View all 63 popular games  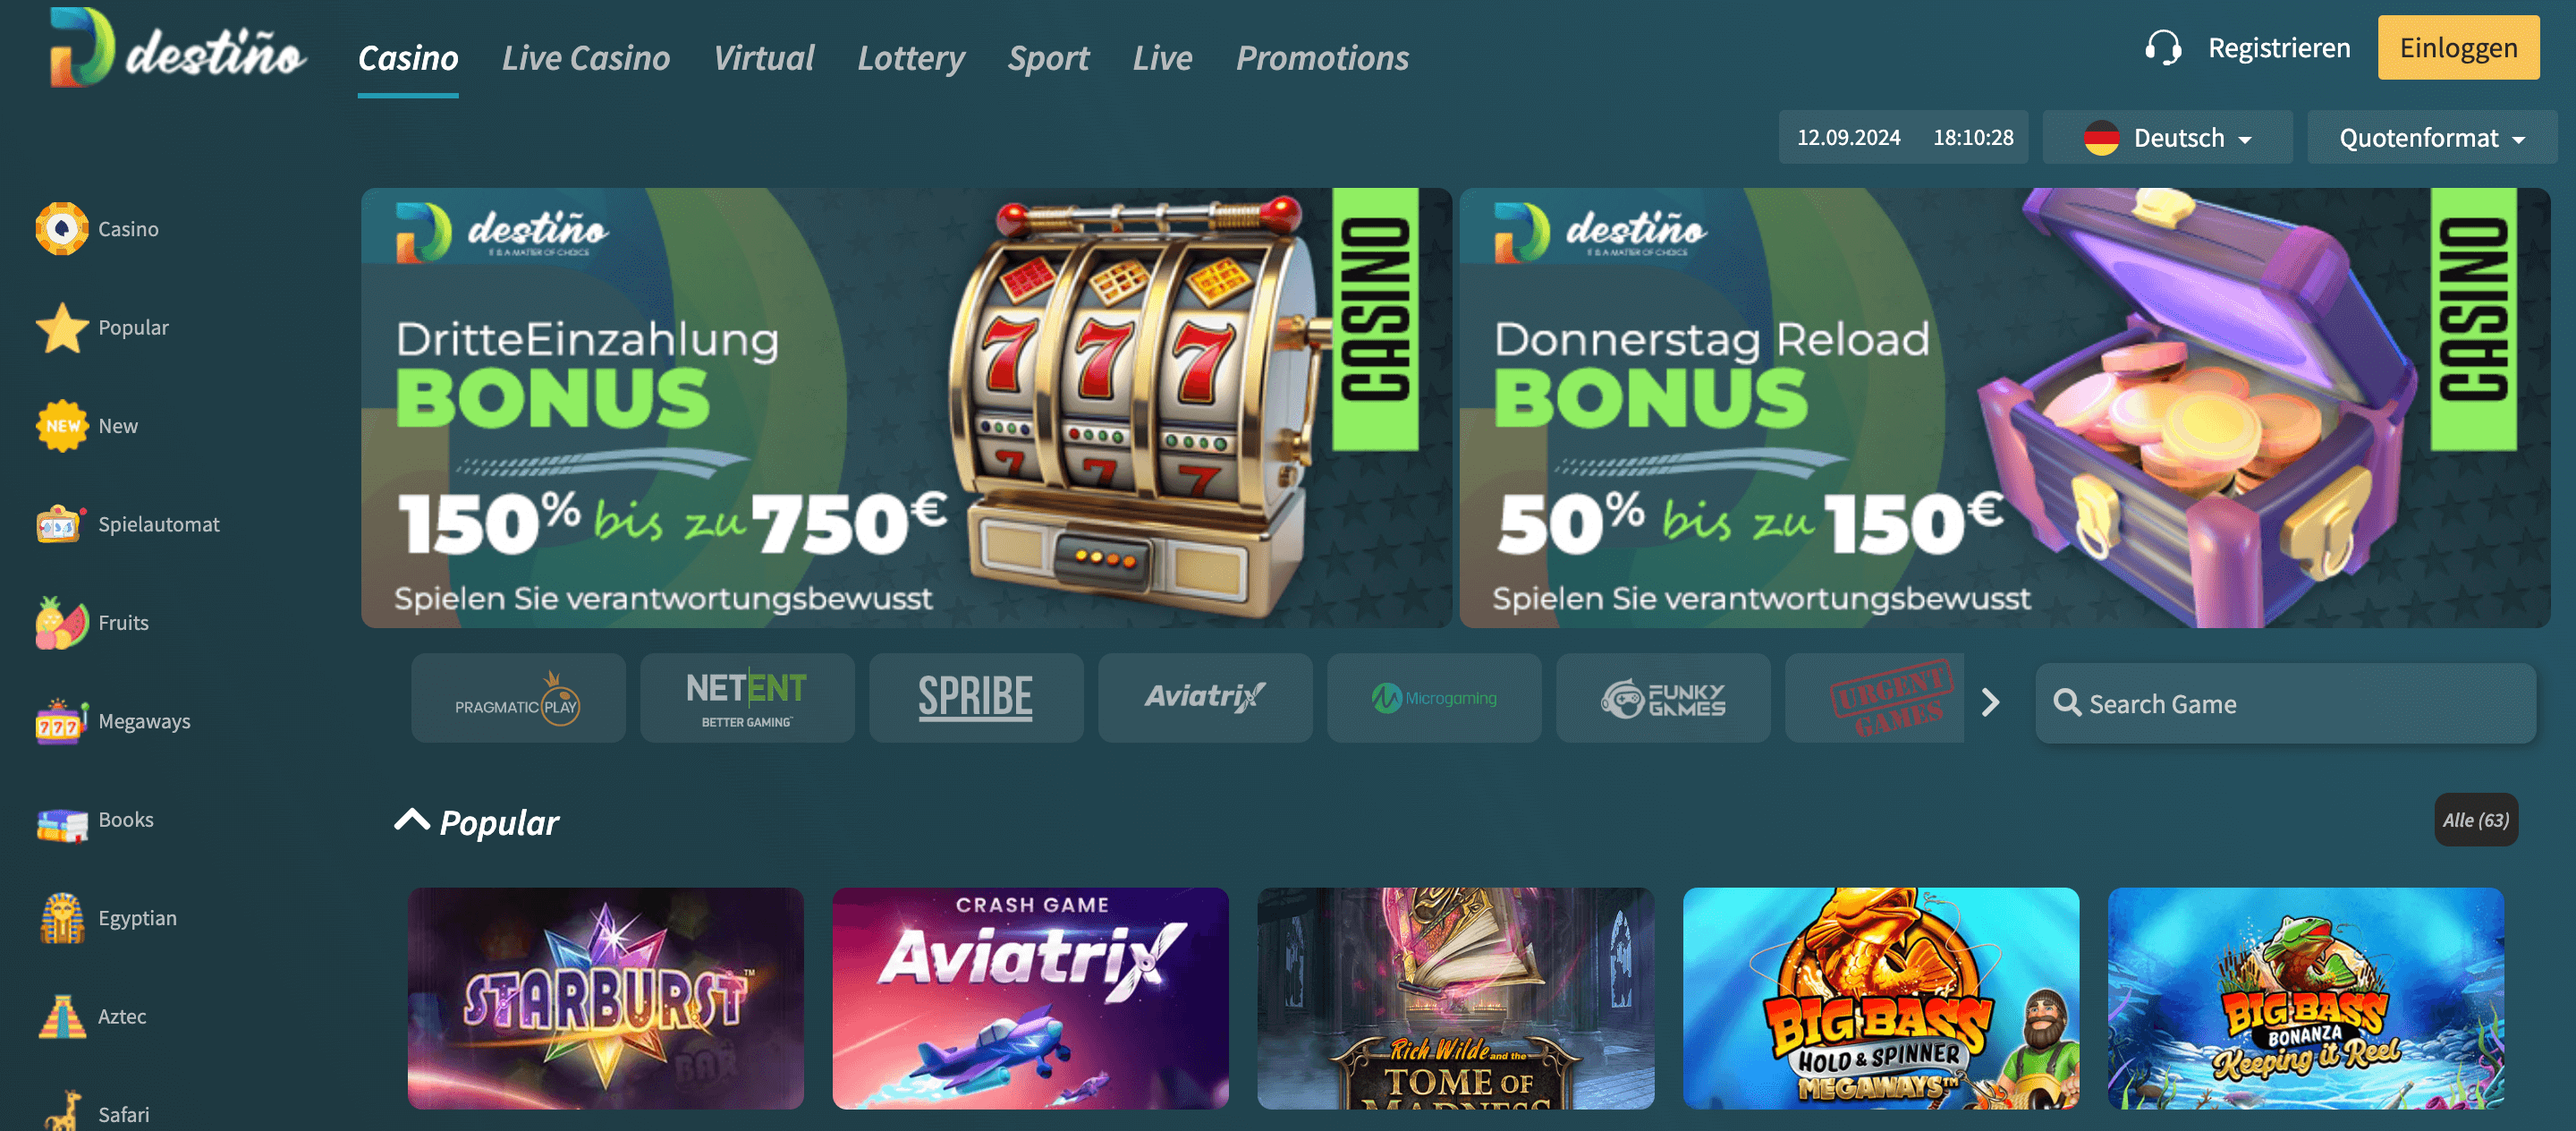pos(2475,820)
